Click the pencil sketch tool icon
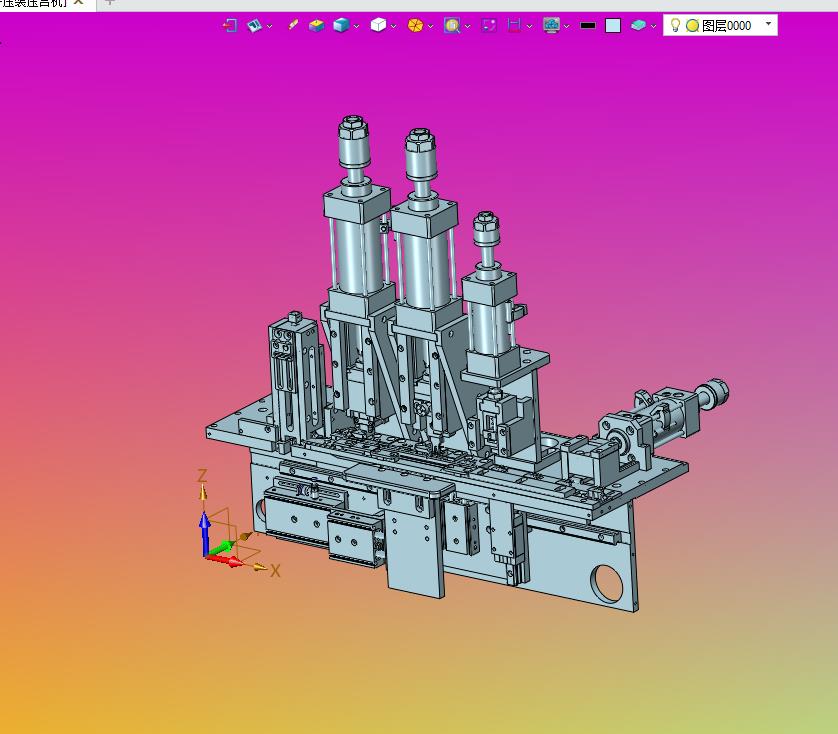 (x=293, y=25)
